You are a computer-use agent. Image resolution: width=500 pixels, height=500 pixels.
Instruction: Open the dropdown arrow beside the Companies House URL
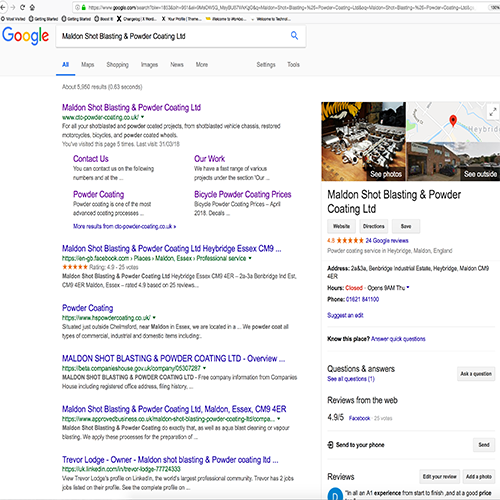(x=204, y=368)
